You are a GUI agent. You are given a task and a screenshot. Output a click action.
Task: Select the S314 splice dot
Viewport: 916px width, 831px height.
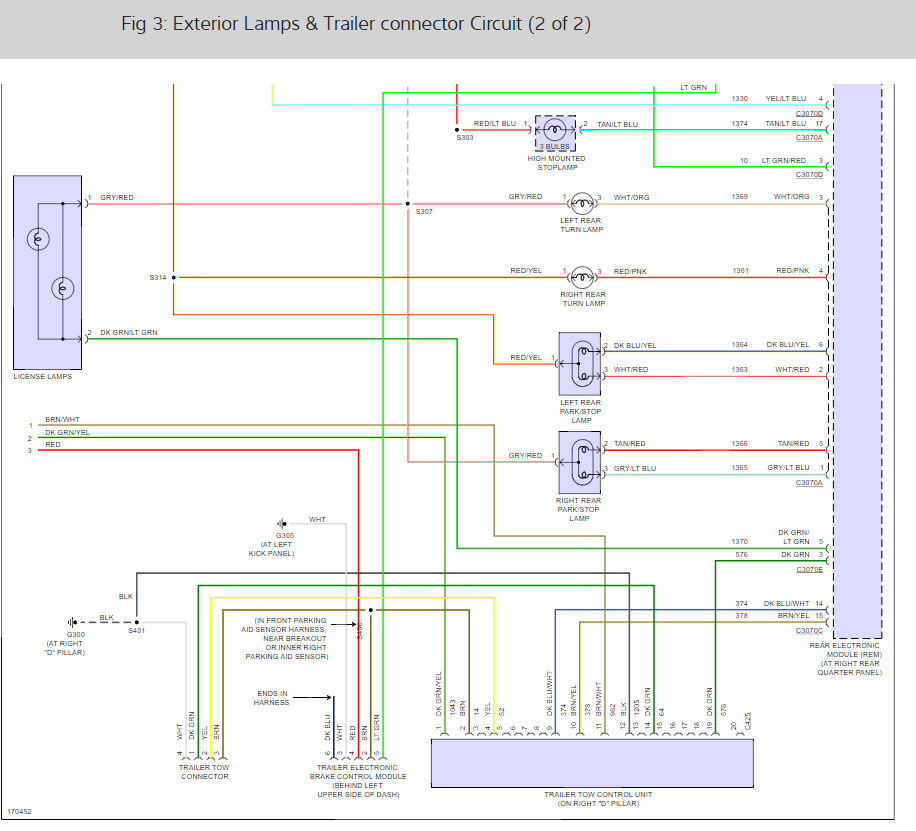pos(174,278)
